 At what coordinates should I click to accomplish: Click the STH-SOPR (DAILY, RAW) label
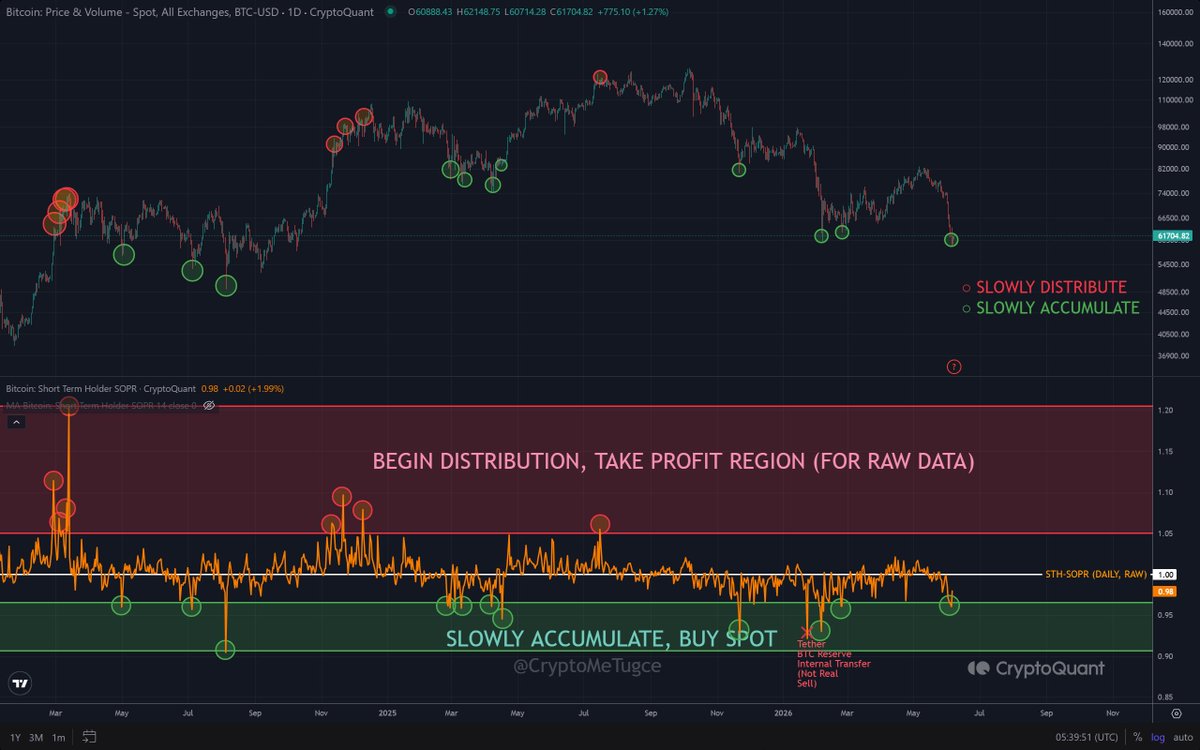(1096, 574)
